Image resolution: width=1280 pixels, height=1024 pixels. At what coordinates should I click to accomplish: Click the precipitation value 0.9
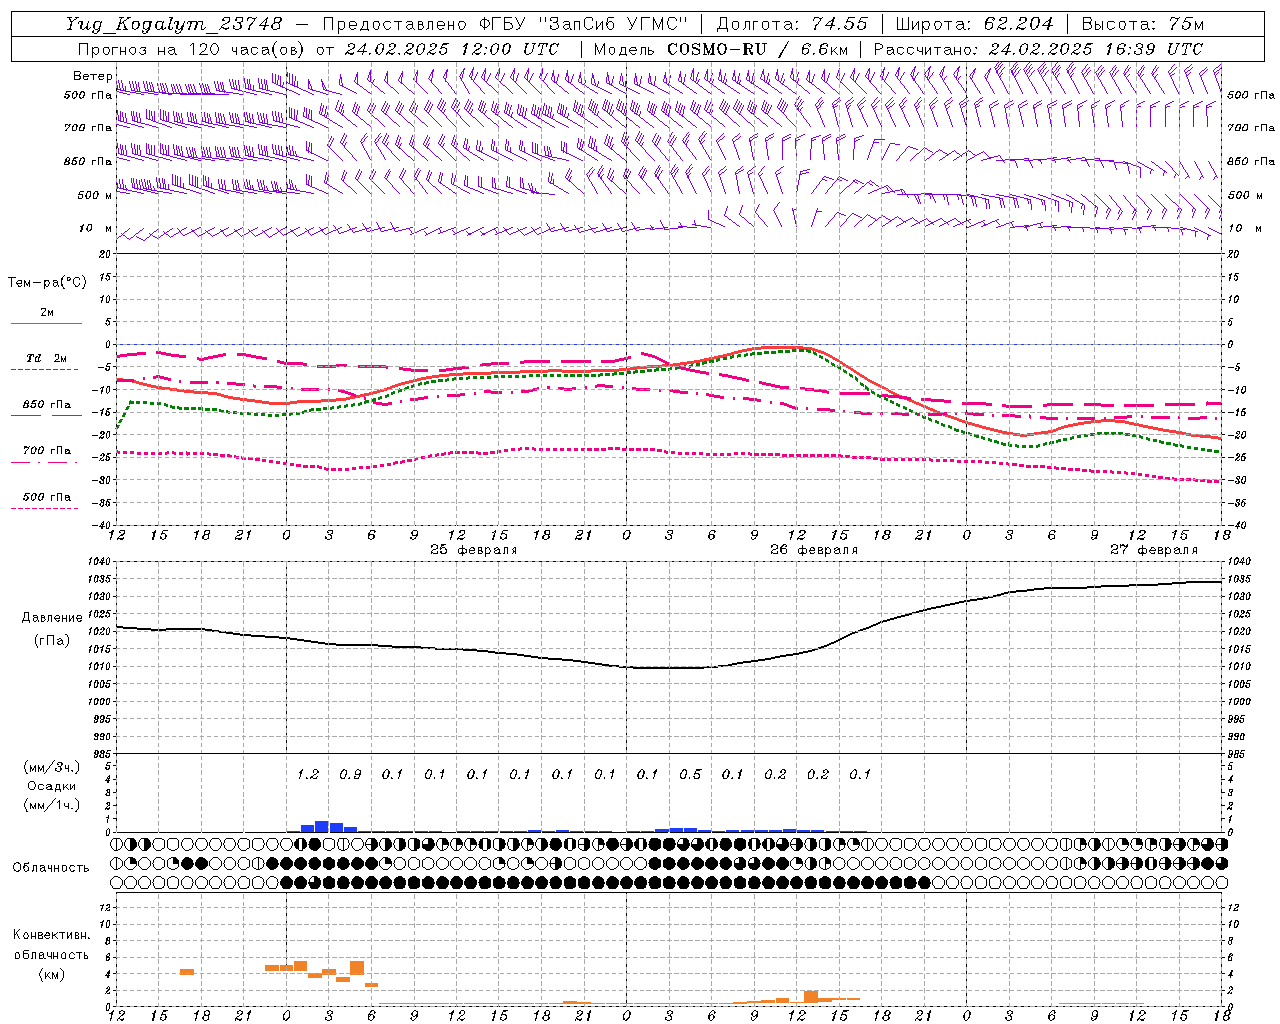point(350,774)
